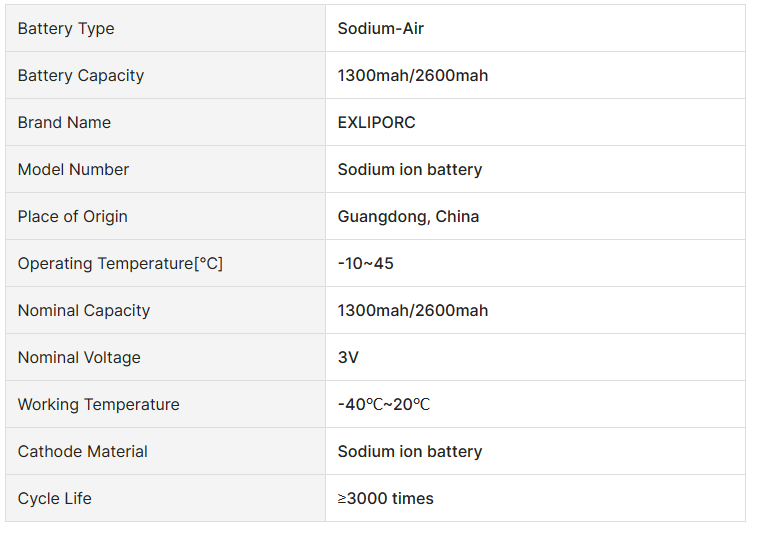Screen dimensions: 772x539
Task: Select the value beside Battery Capacity
Action: (x=412, y=76)
